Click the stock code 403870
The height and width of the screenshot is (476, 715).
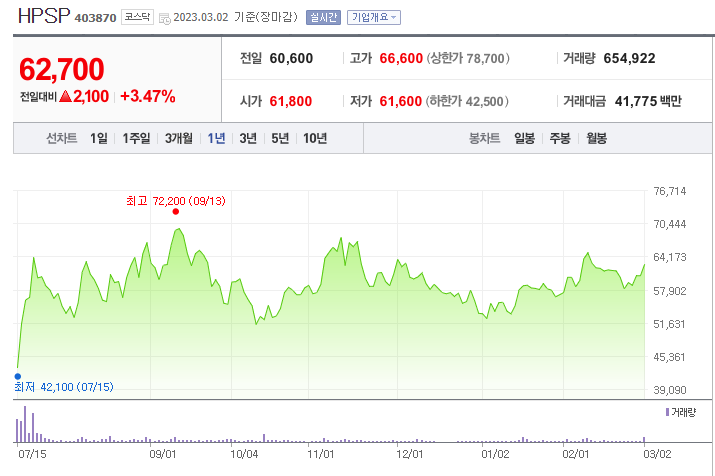[x=95, y=18]
